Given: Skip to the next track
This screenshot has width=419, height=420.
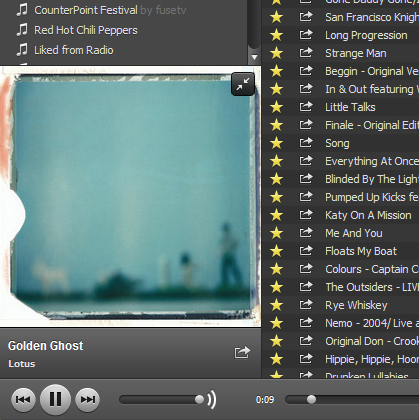Looking at the screenshot, I should pos(88,399).
